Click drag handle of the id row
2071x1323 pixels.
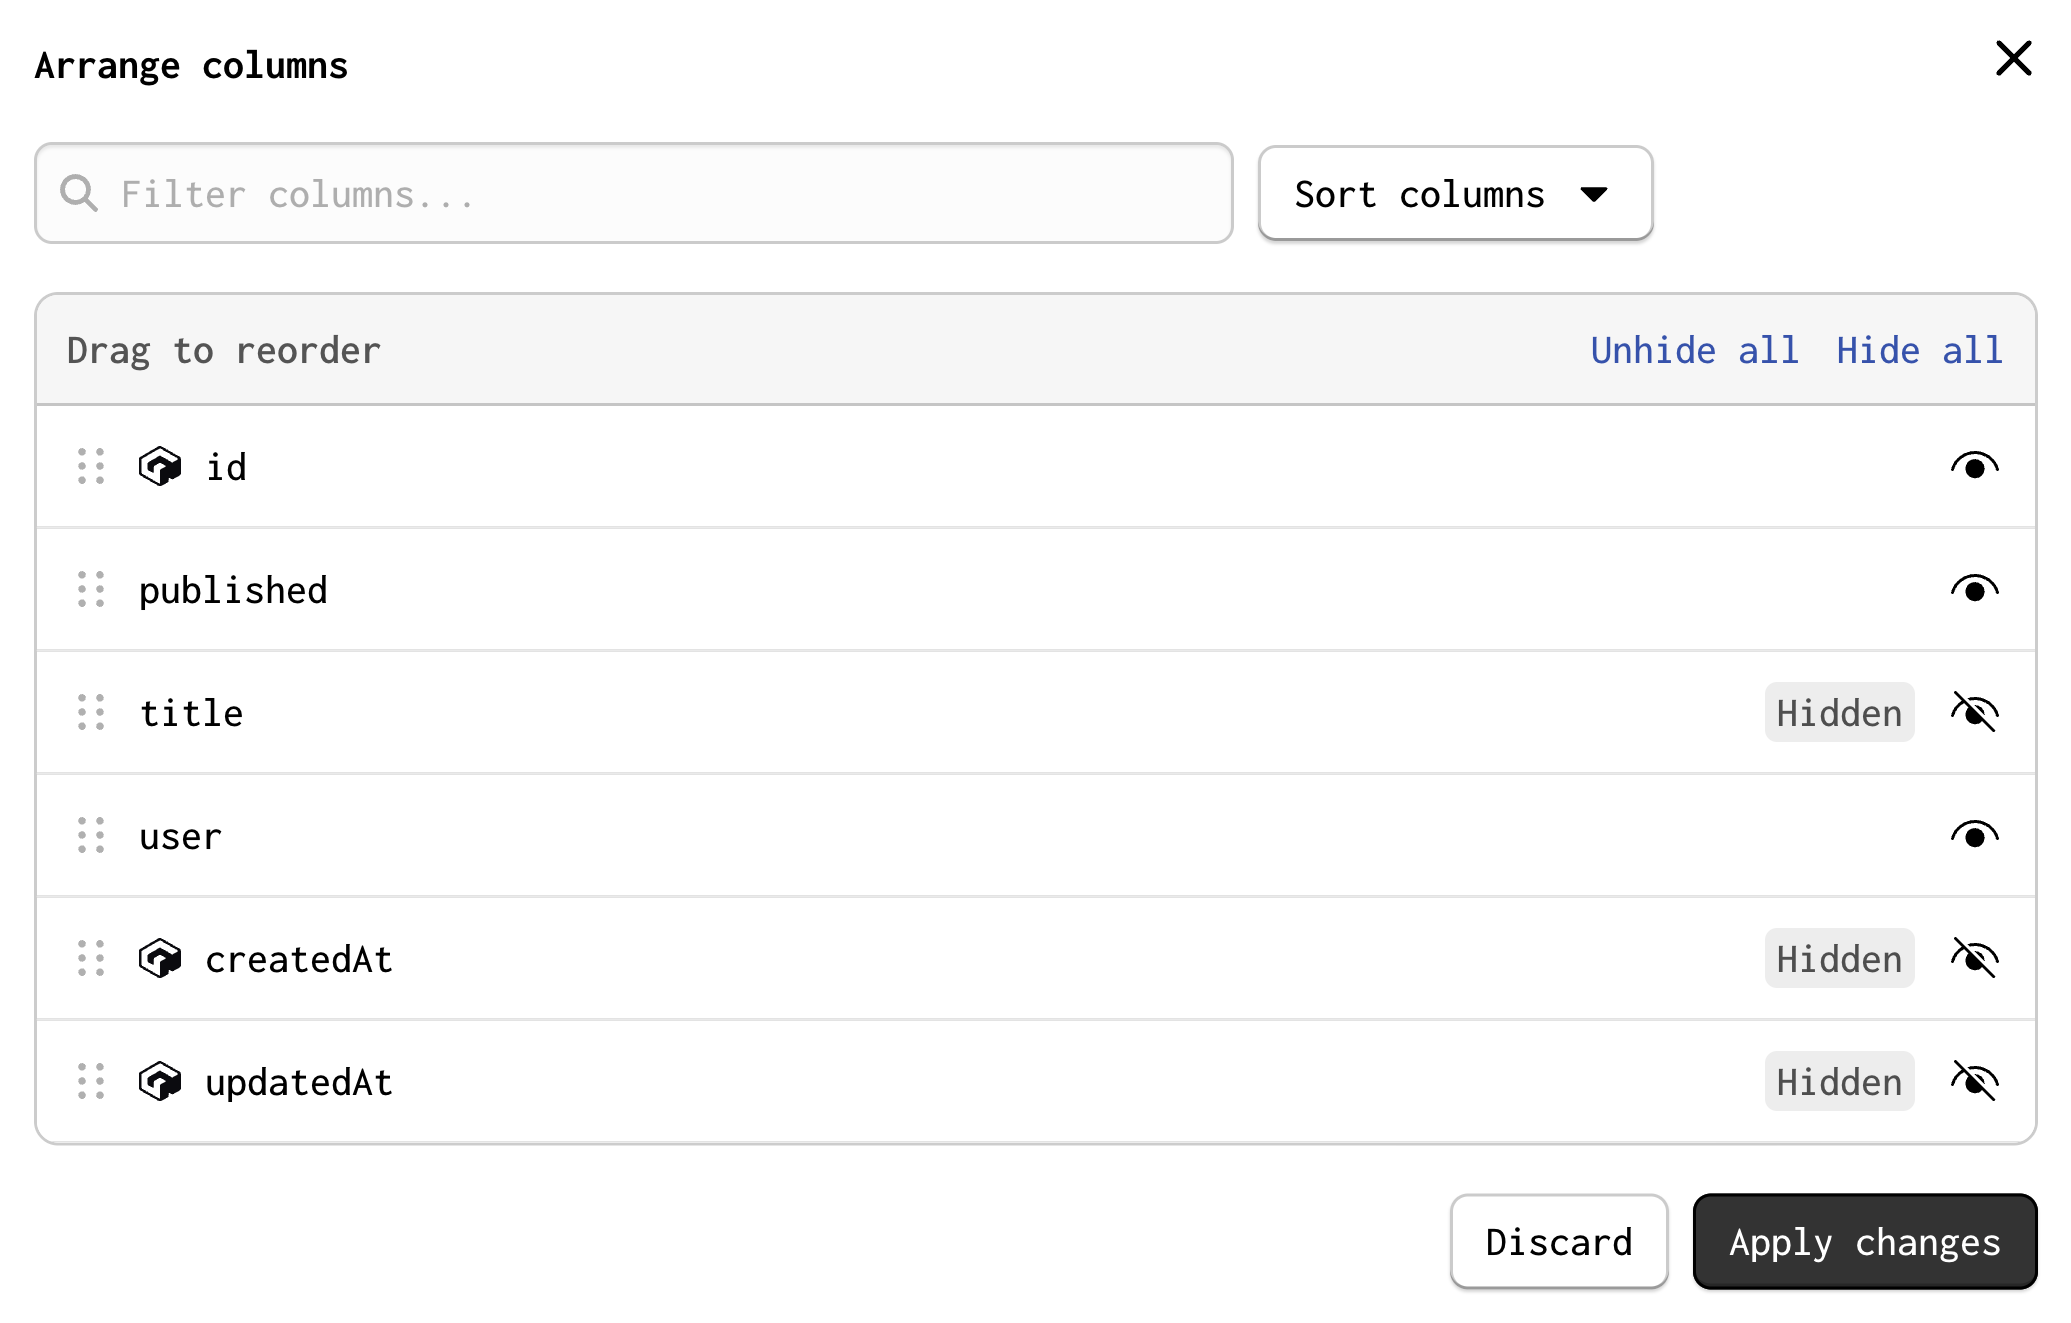point(91,467)
